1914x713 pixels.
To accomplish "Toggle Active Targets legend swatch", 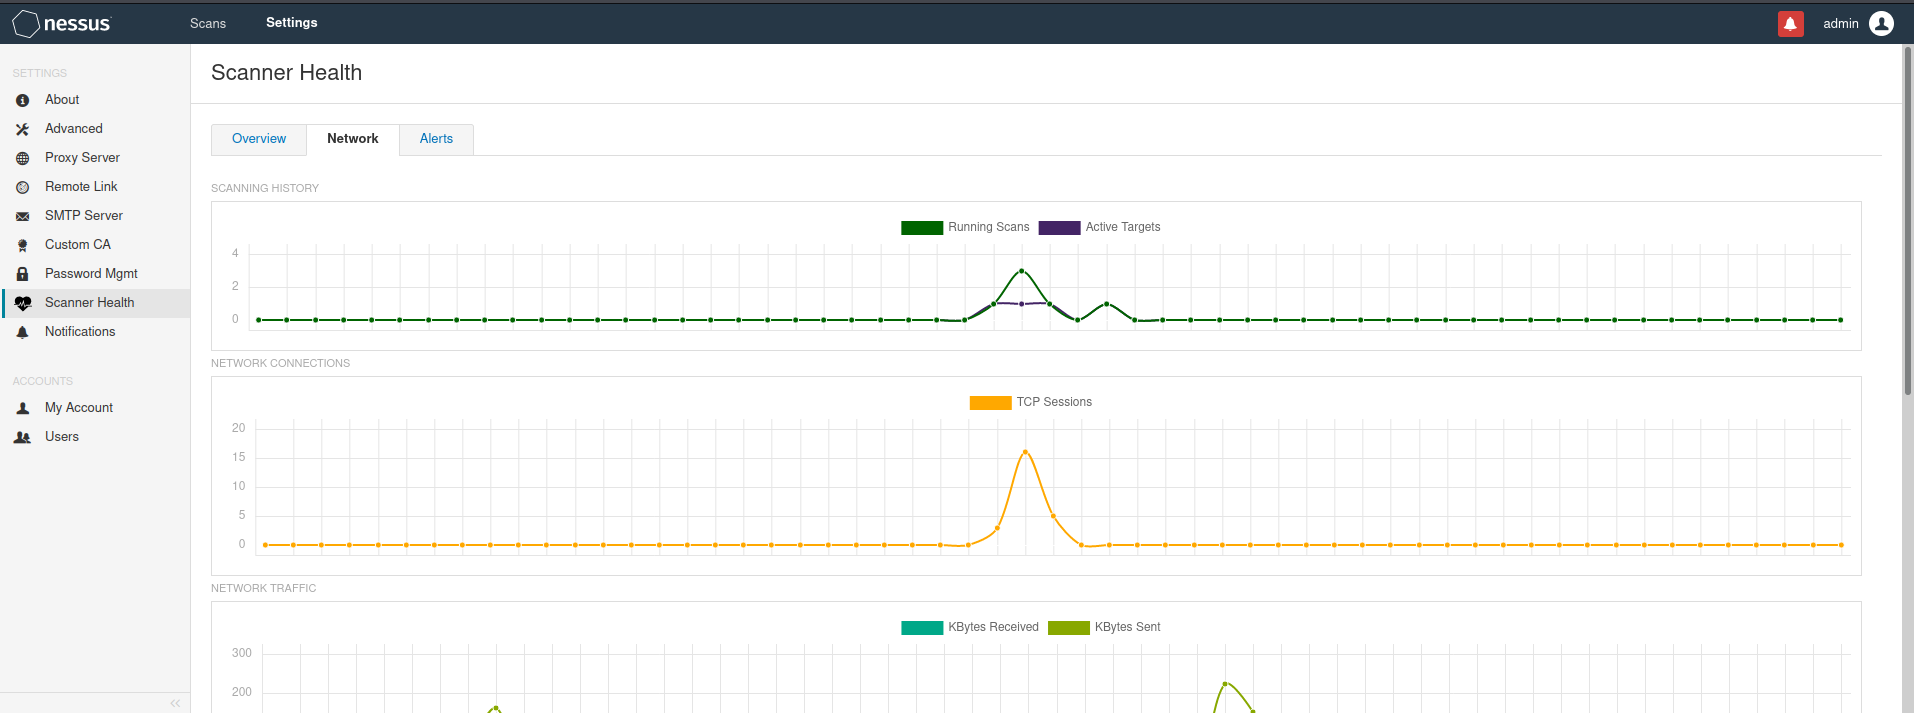I will pyautogui.click(x=1059, y=228).
